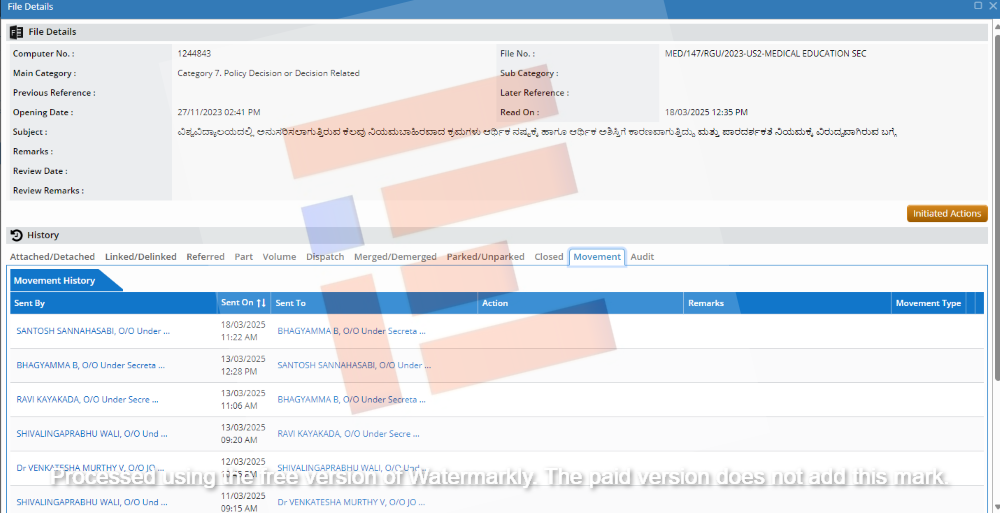The height and width of the screenshot is (513, 1000).
Task: Maximize the File Details dialog
Action: tap(978, 6)
